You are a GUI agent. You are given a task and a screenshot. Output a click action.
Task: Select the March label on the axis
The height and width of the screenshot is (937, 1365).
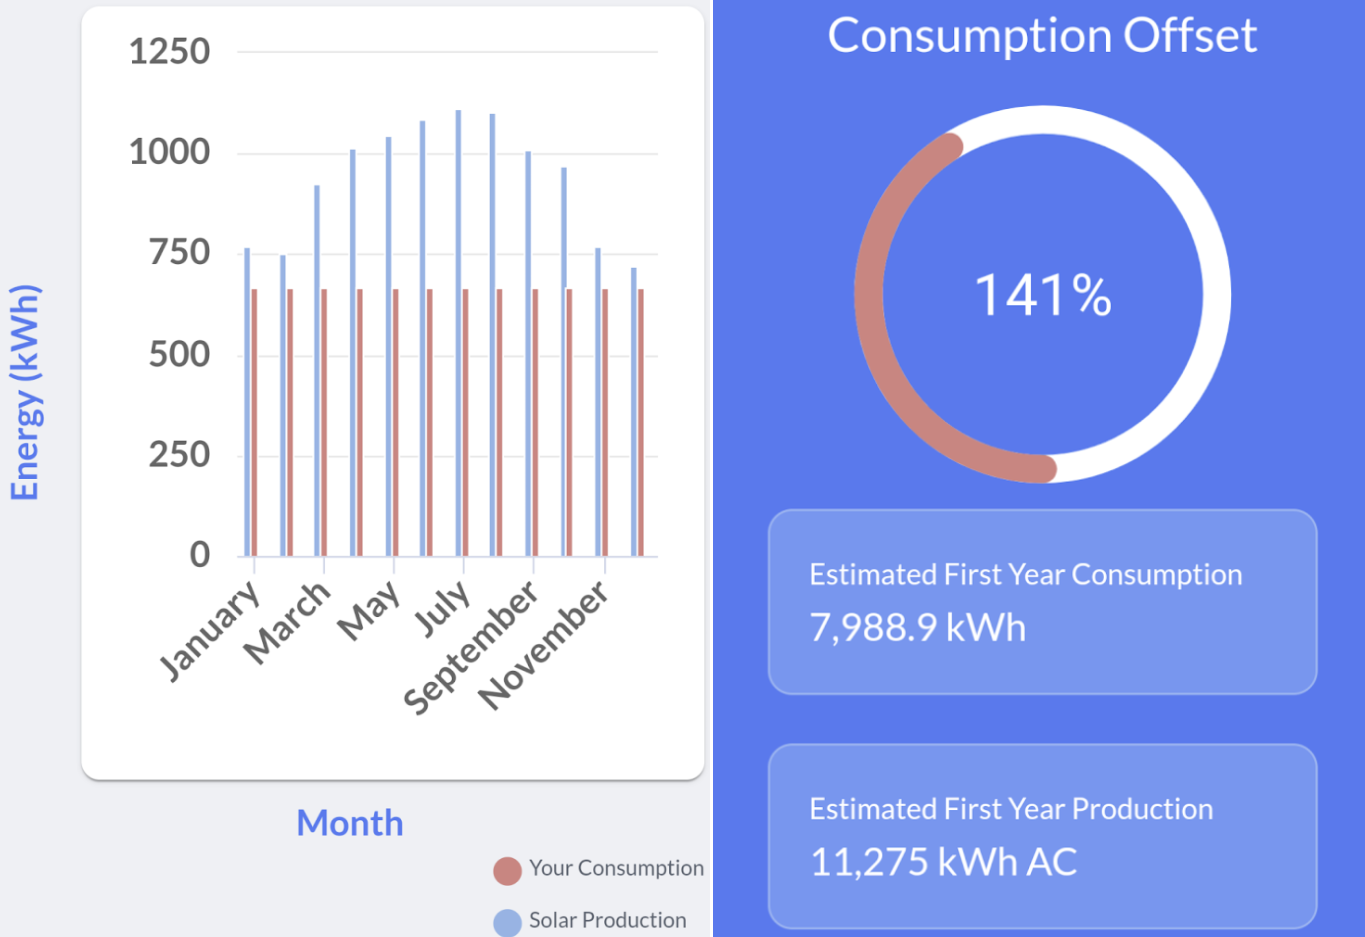pyautogui.click(x=287, y=622)
